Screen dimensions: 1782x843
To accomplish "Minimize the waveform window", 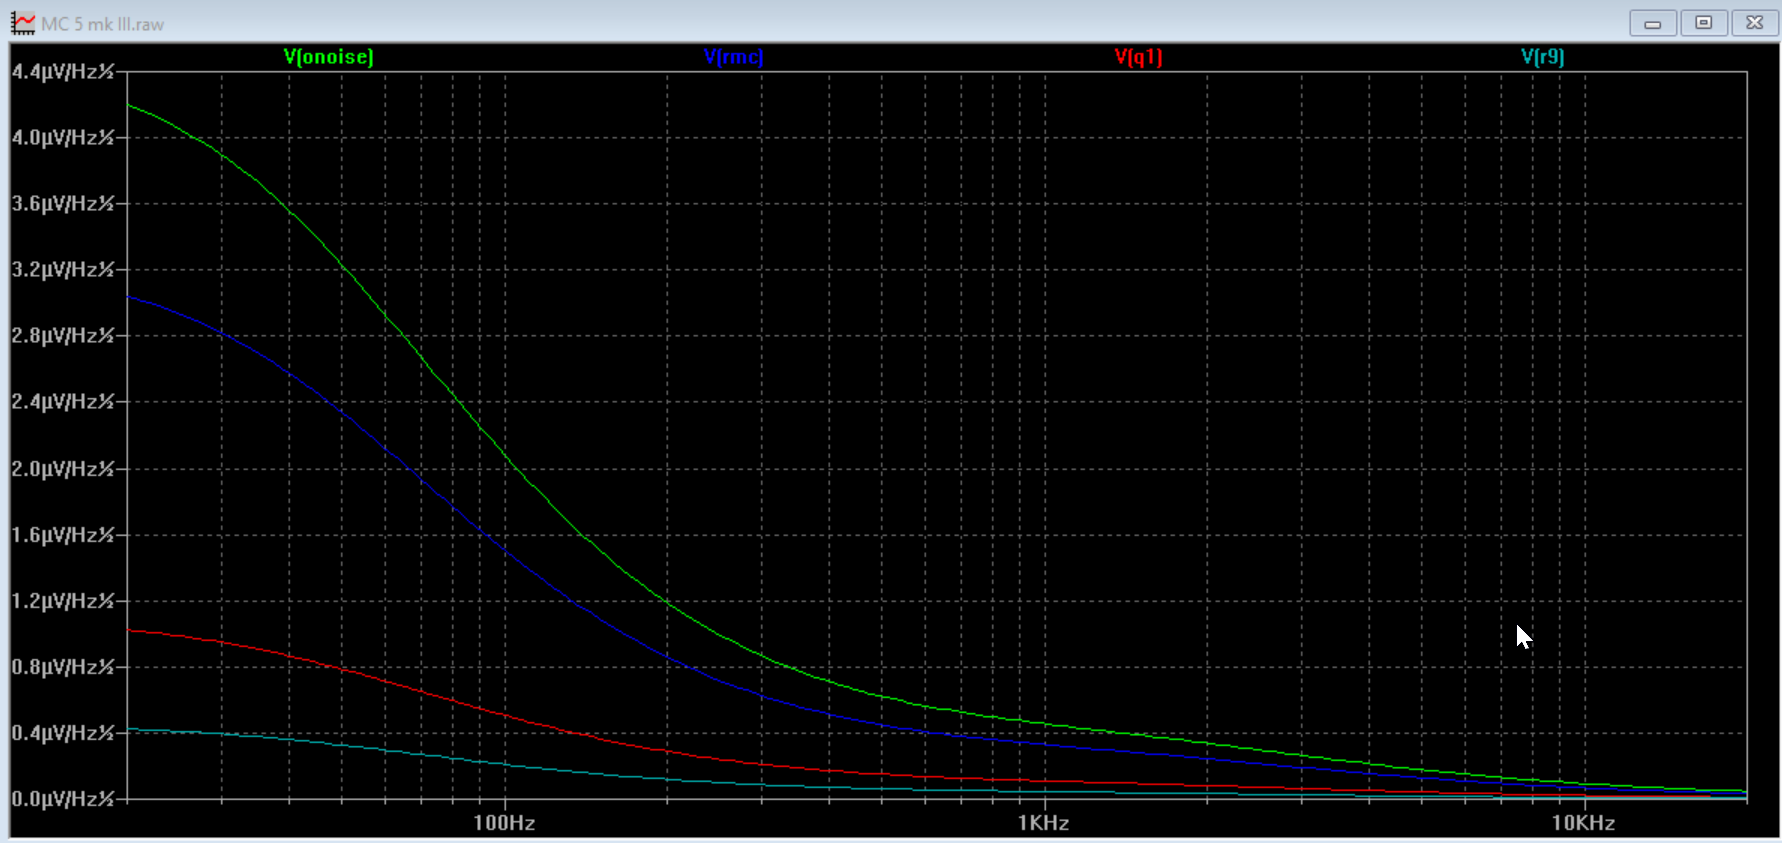I will pyautogui.click(x=1653, y=23).
